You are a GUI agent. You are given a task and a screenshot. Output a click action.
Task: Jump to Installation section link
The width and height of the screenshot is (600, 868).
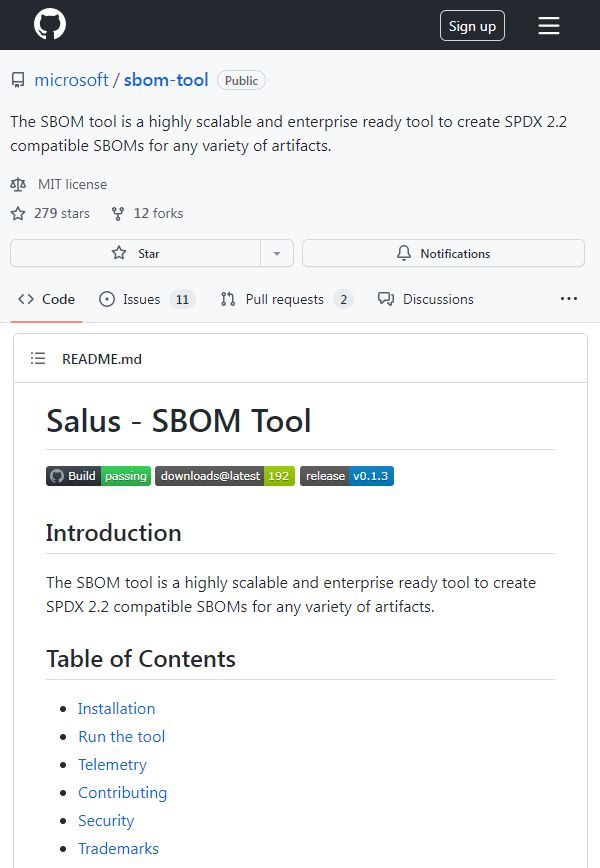point(116,708)
